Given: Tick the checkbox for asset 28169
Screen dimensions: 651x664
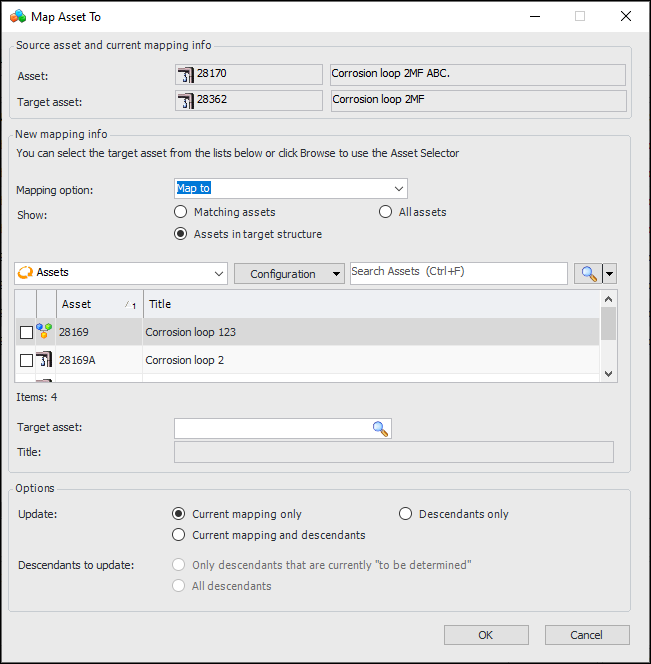Looking at the screenshot, I should tap(26, 332).
